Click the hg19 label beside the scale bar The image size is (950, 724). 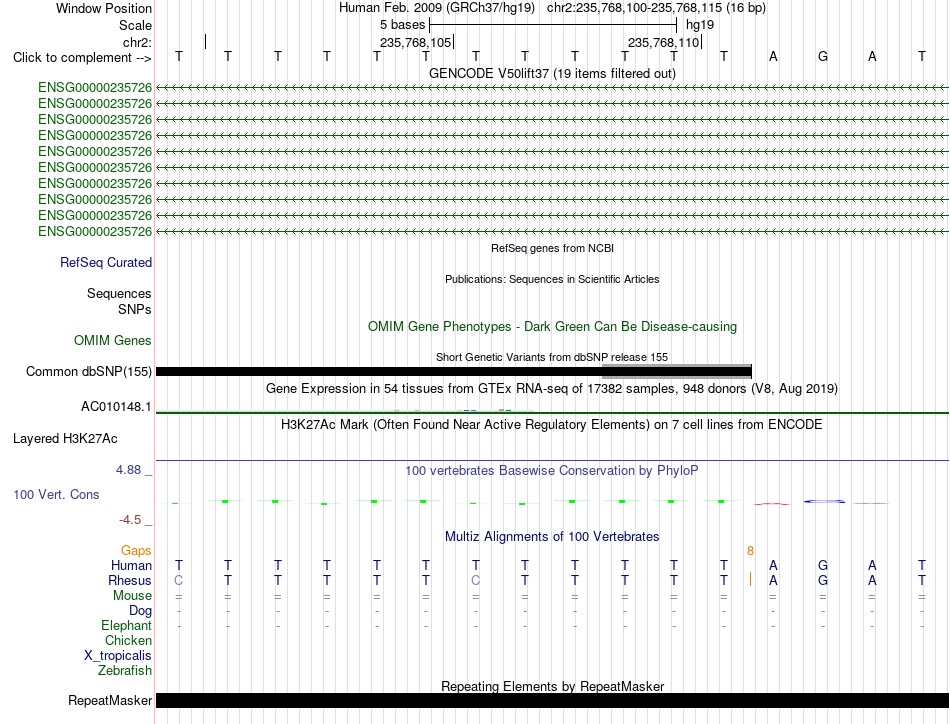pyautogui.click(x=700, y=25)
